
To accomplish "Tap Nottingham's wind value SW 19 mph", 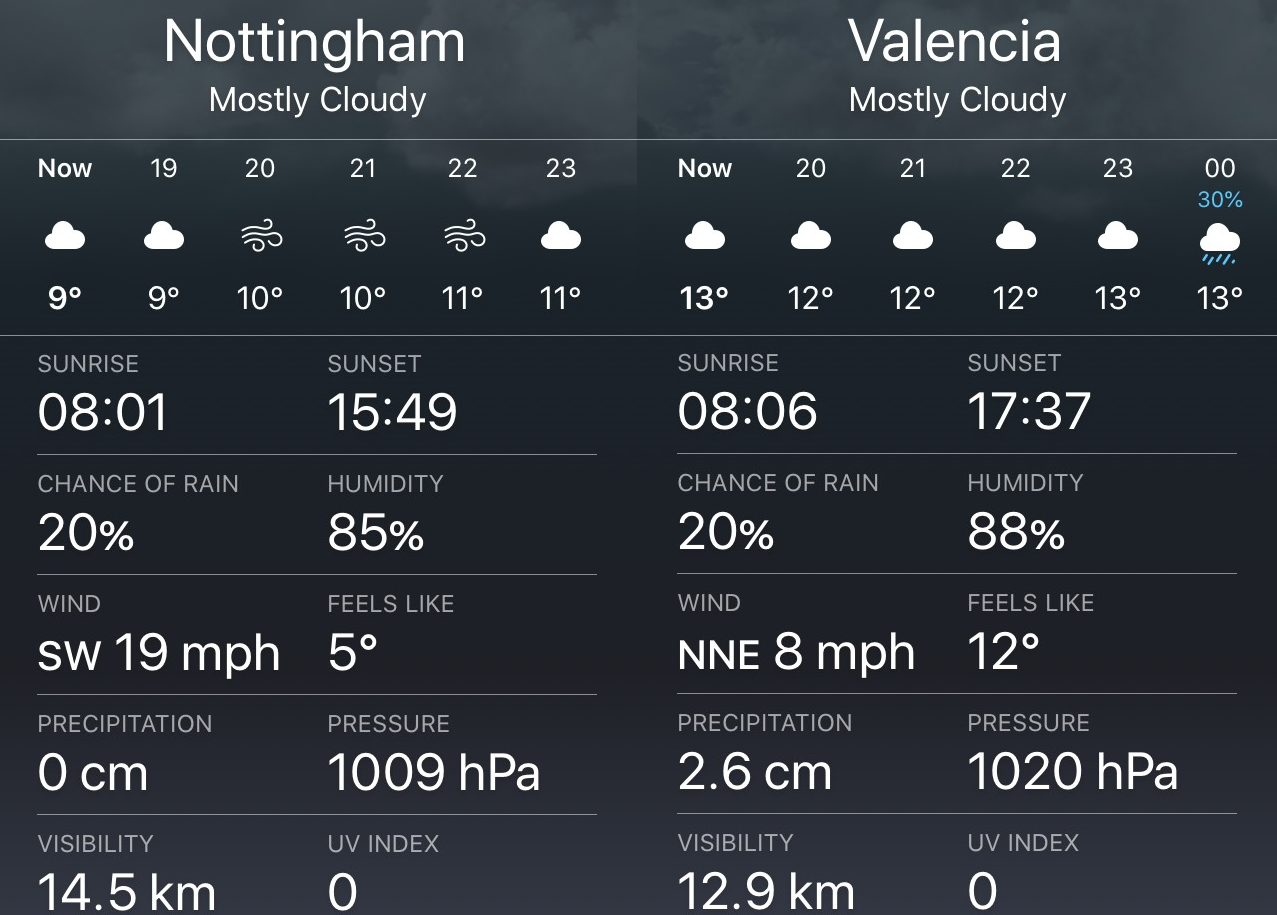I will (159, 653).
